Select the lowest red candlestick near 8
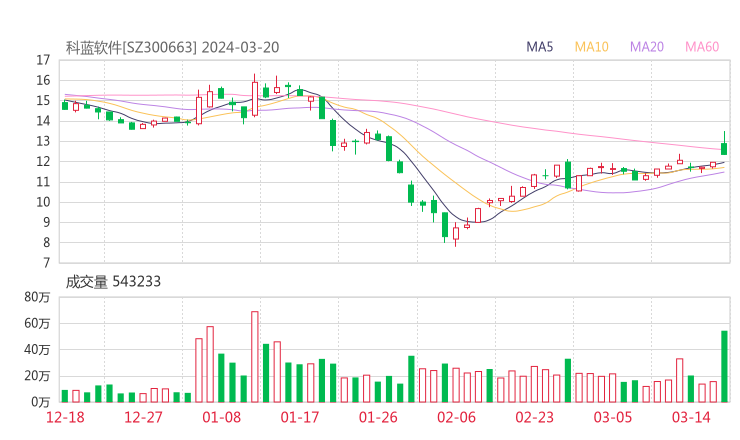 (x=455, y=233)
